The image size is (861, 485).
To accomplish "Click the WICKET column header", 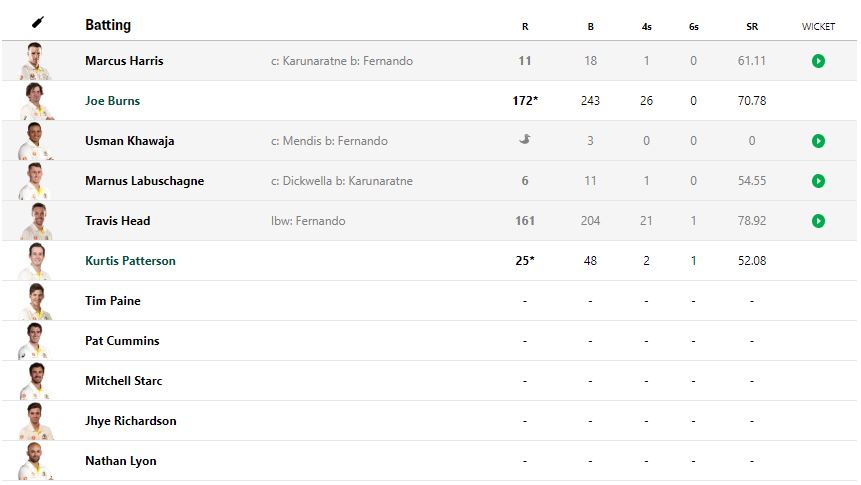I will pyautogui.click(x=818, y=27).
